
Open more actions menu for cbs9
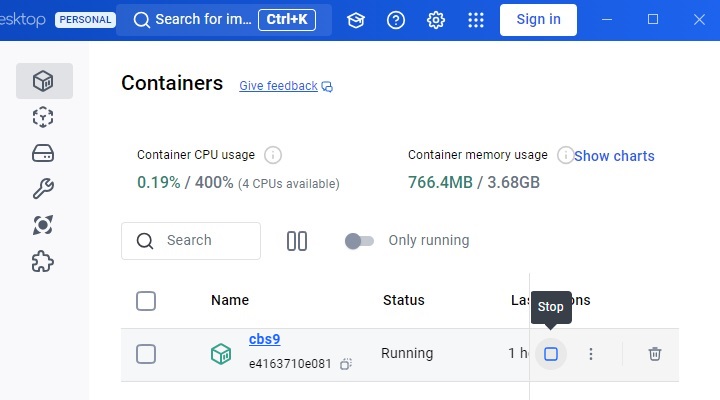591,354
